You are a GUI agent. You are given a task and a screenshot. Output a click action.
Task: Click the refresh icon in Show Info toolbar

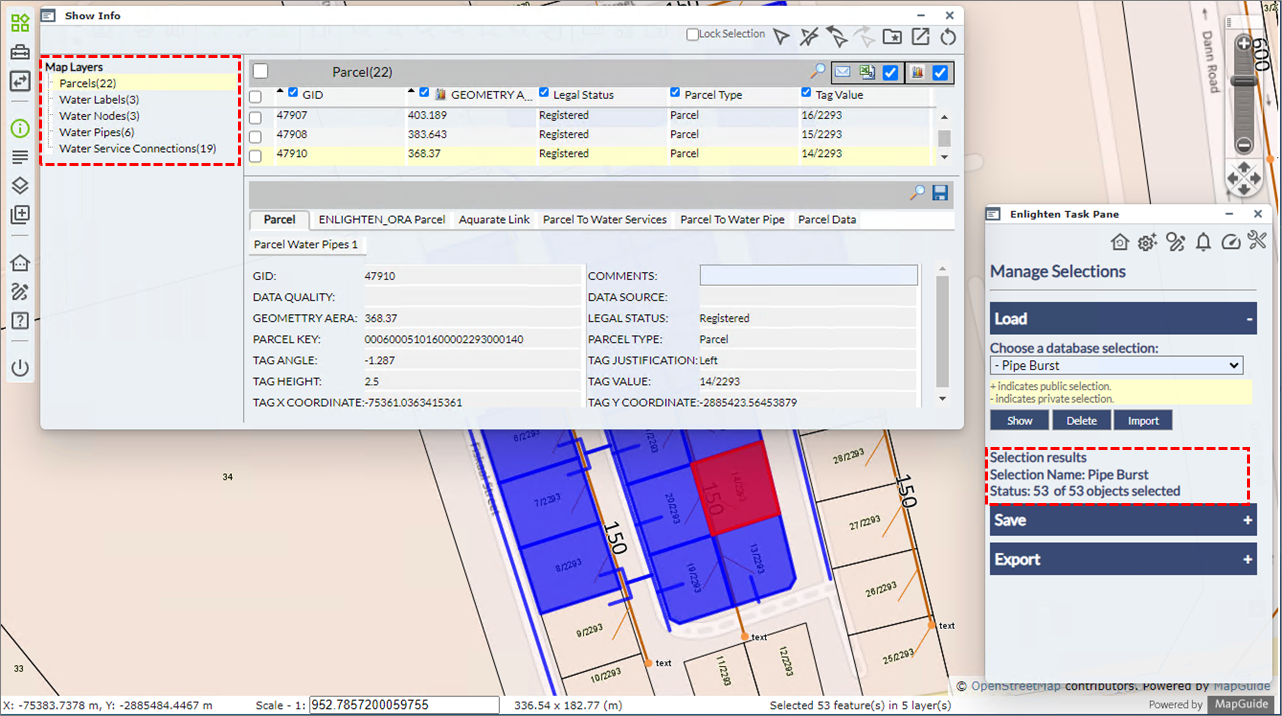948,37
